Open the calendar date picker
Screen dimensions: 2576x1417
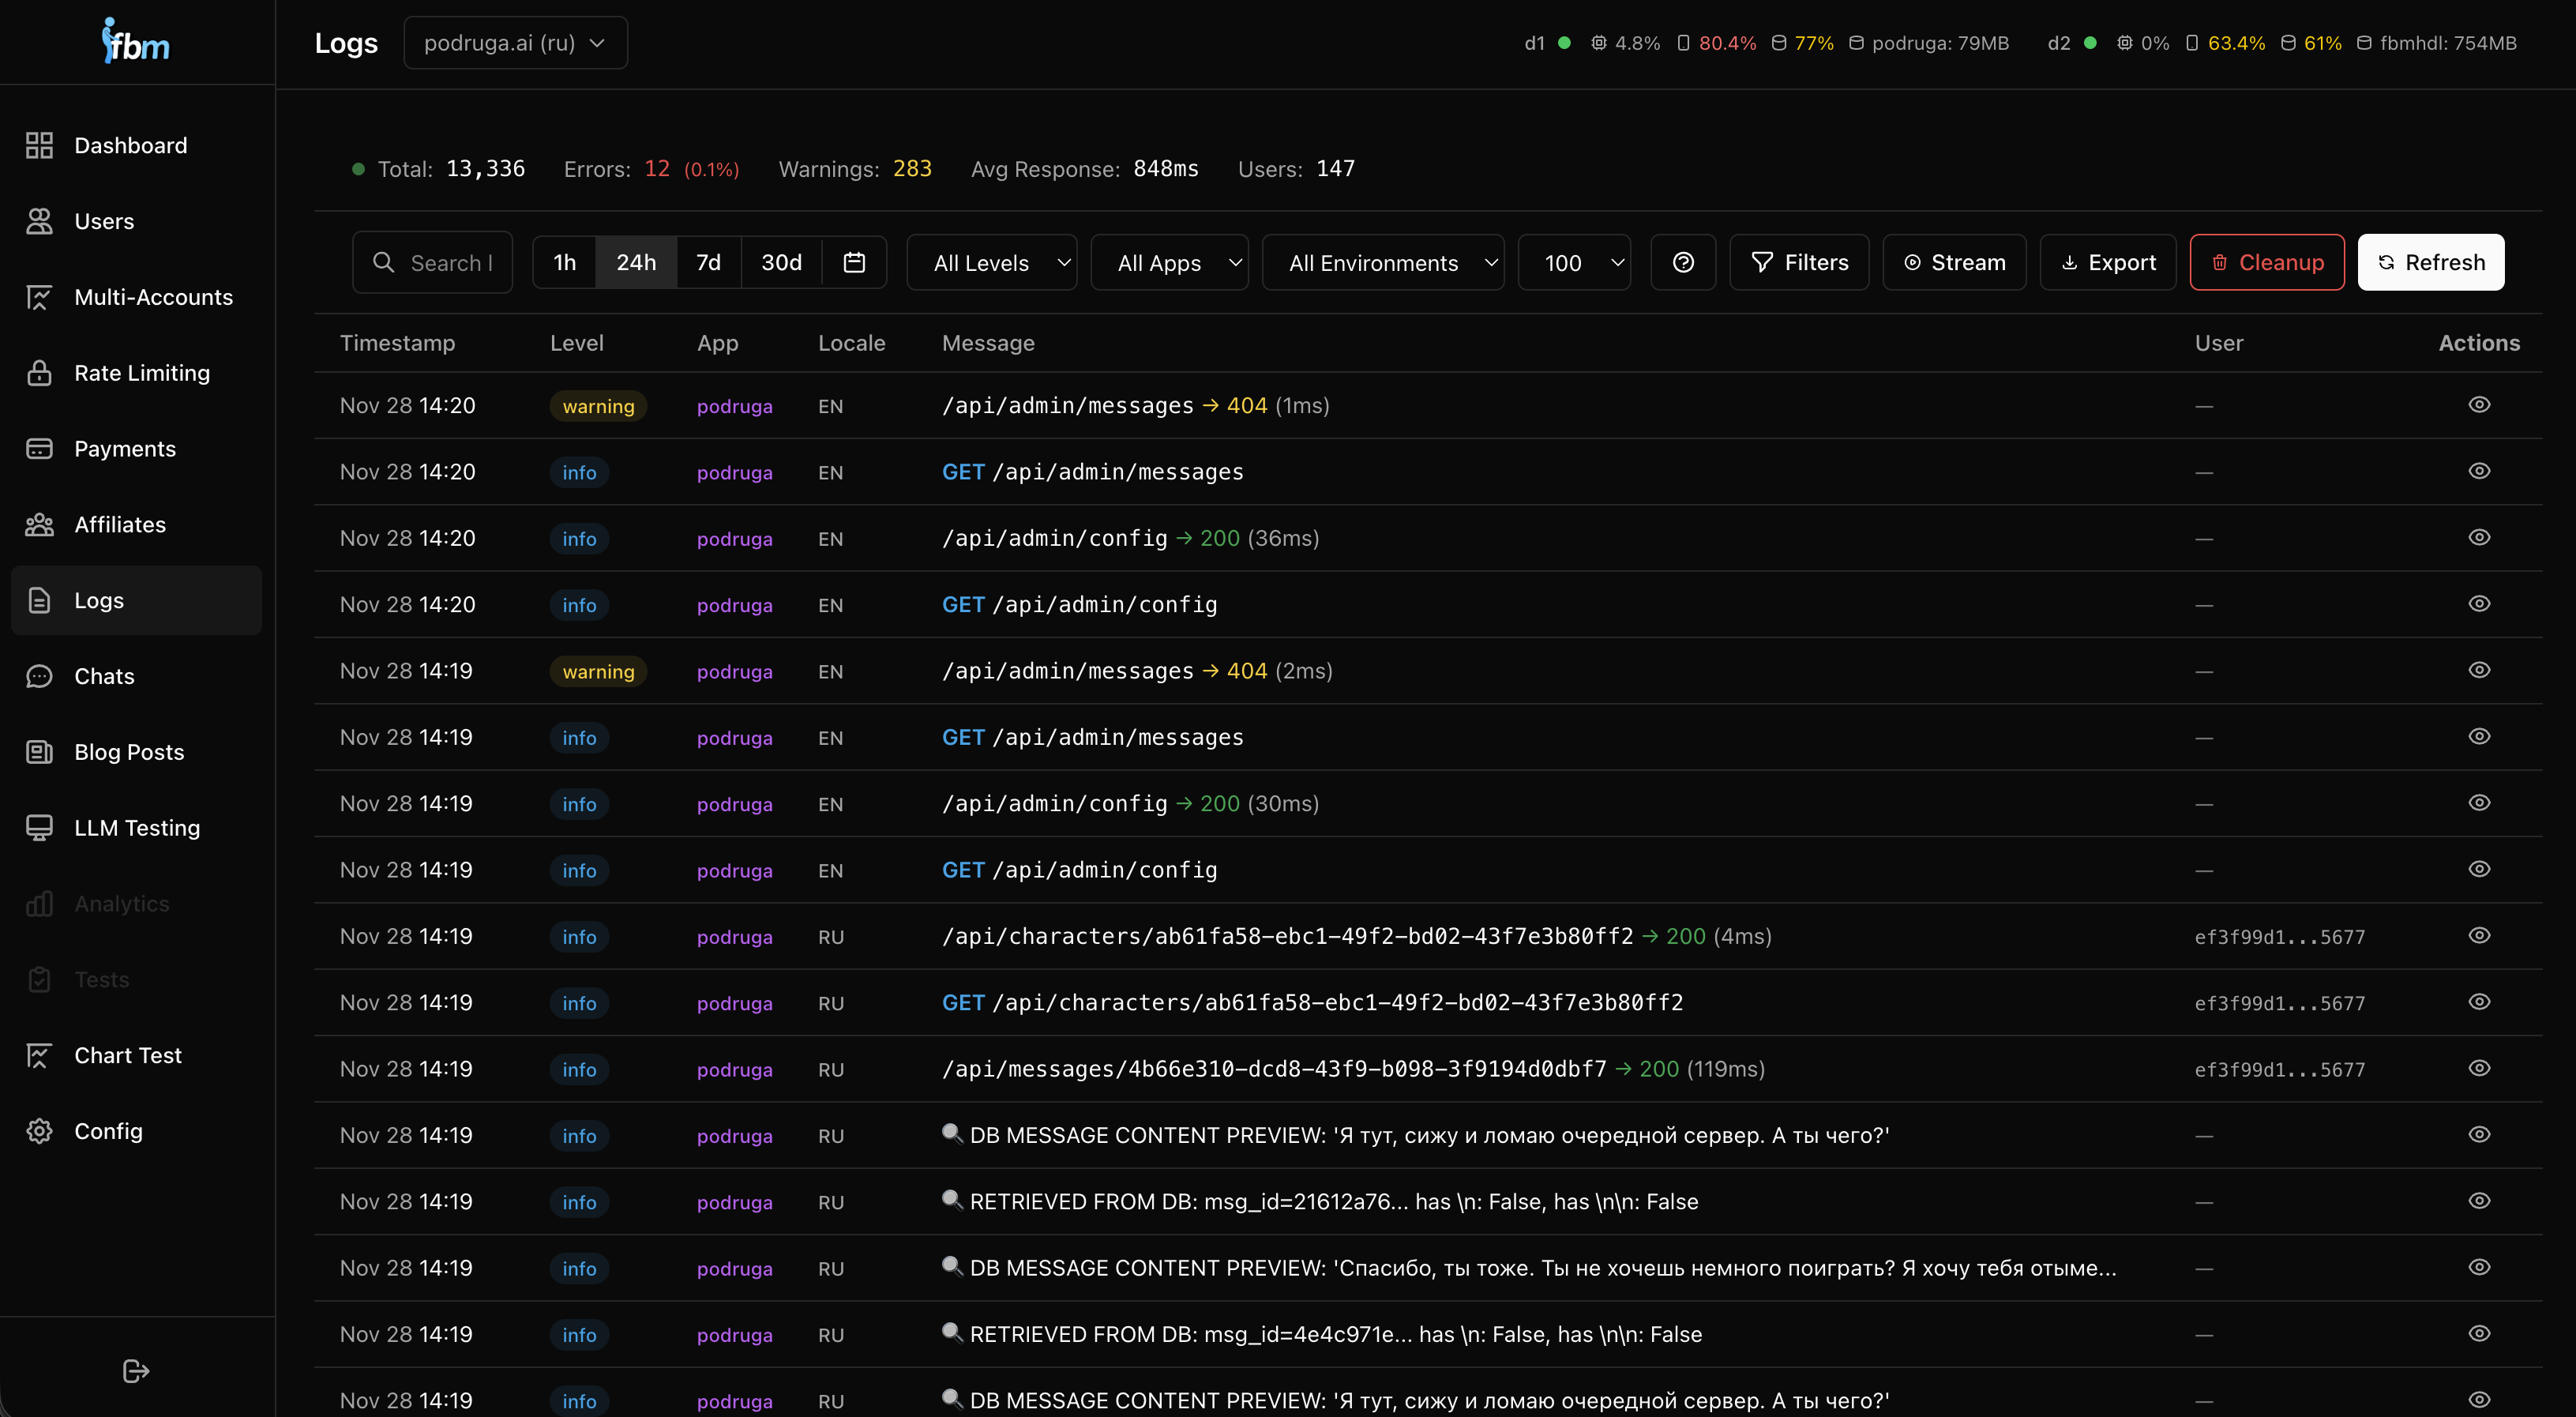point(855,262)
